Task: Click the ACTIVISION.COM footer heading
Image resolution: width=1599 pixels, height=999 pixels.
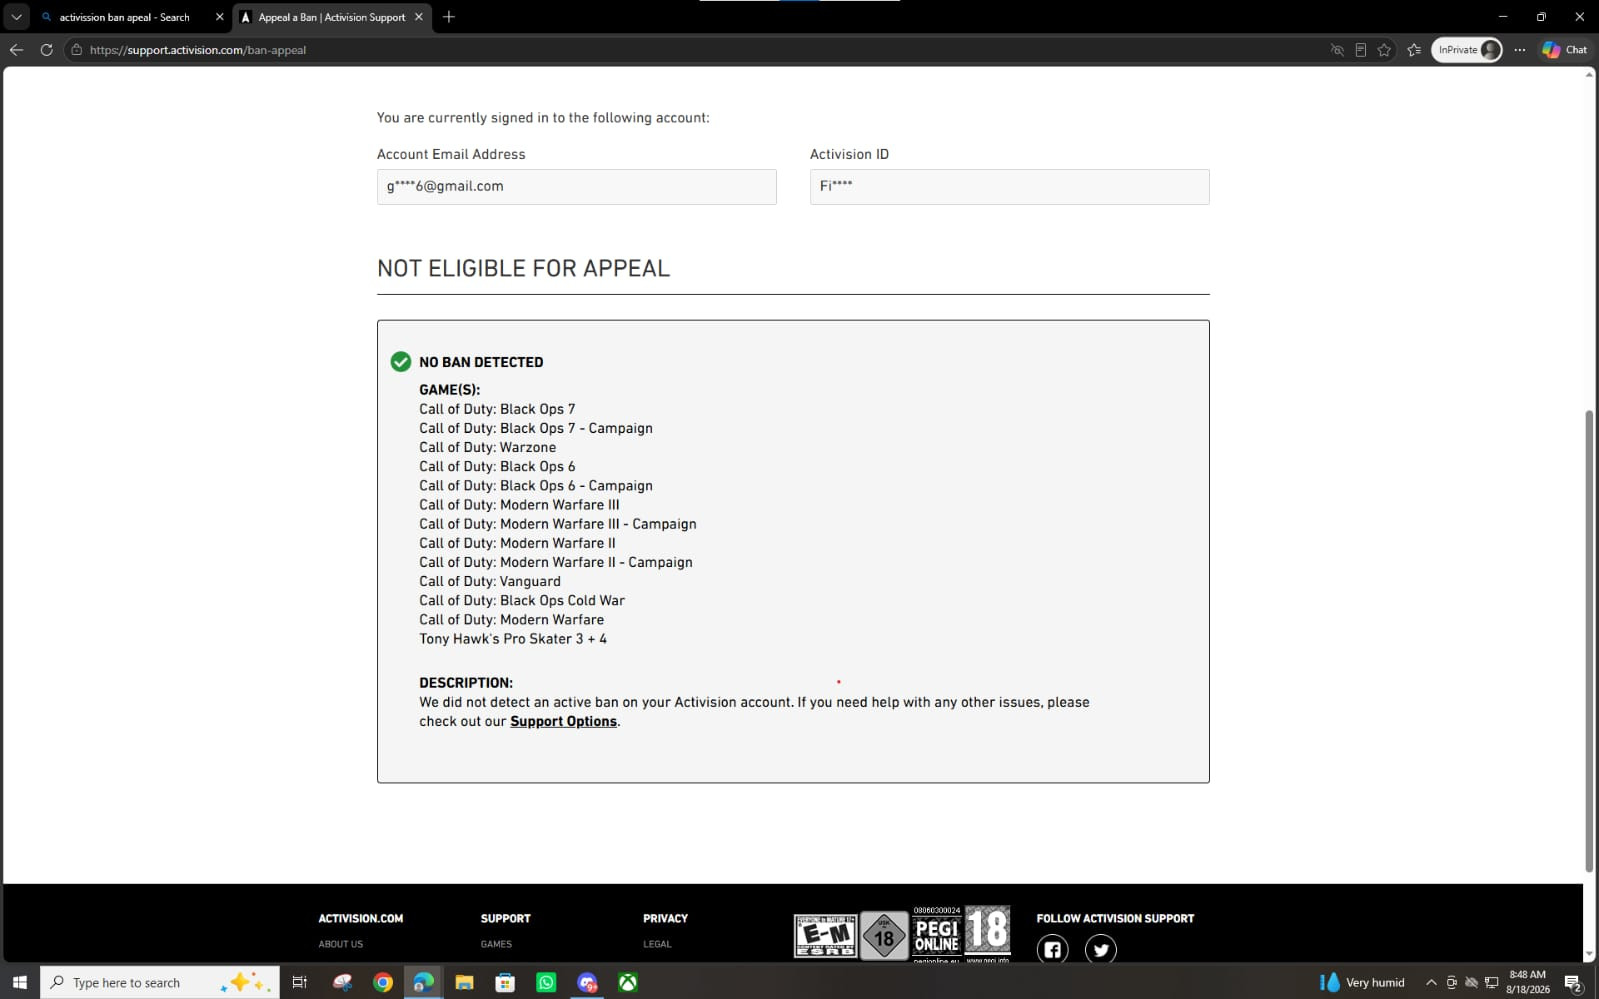Action: 361,918
